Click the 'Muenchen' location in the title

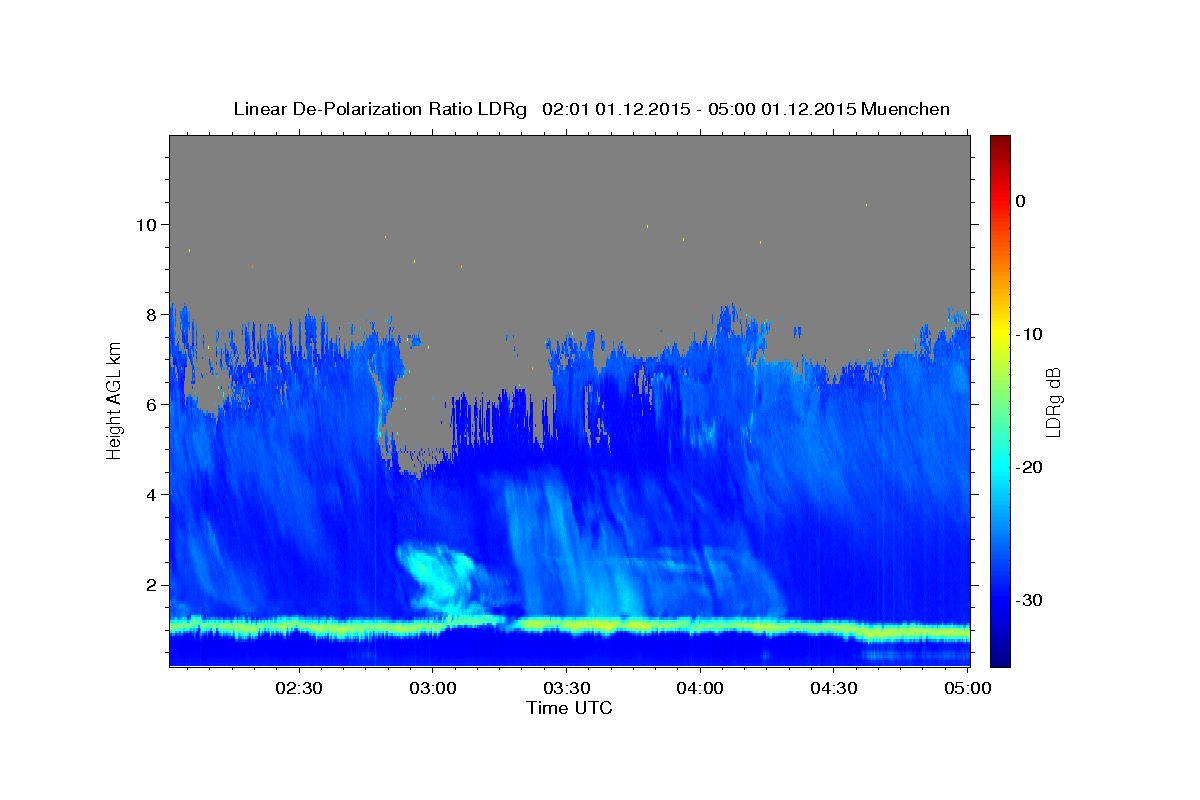click(907, 109)
